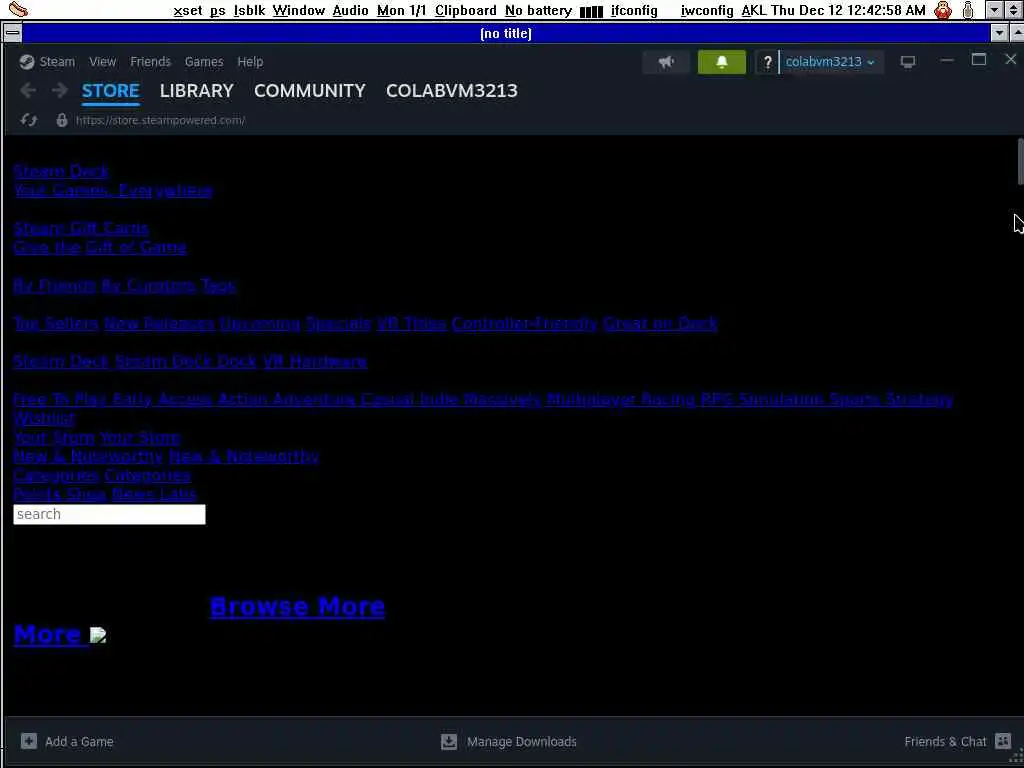Switch to the COMMUNITY tab
1024x768 pixels.
pyautogui.click(x=310, y=91)
